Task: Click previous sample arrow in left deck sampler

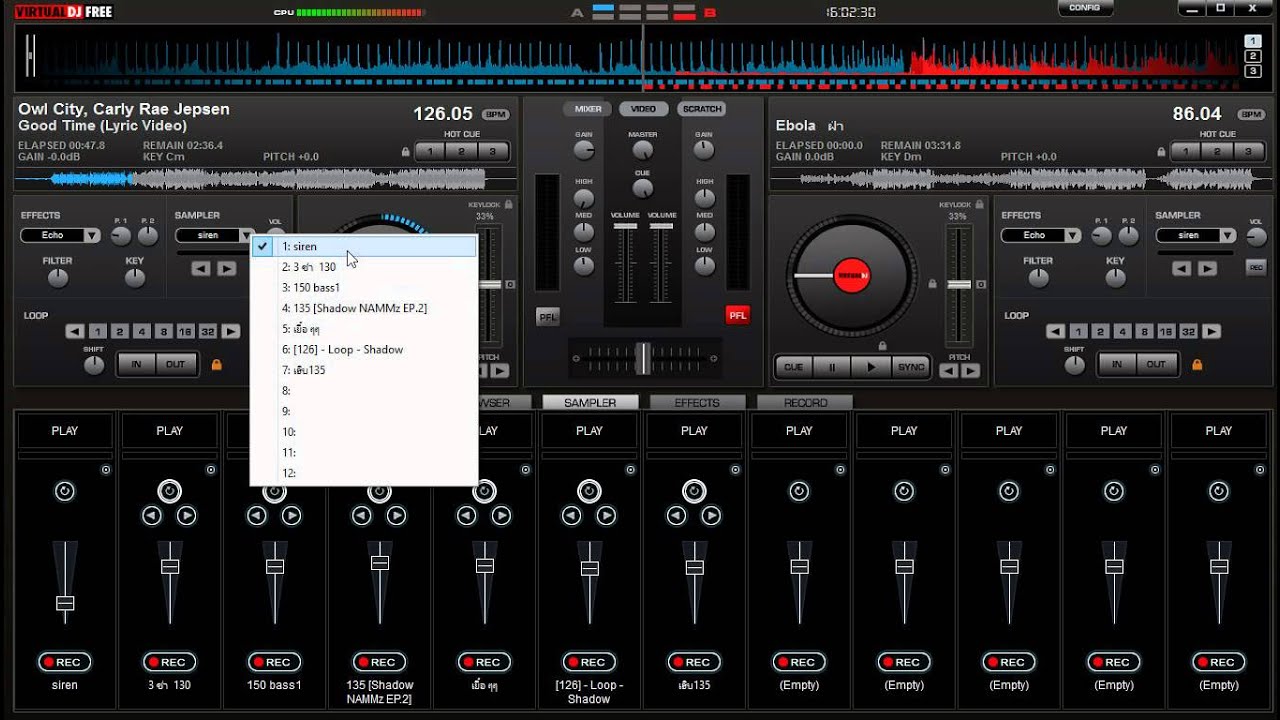Action: point(201,268)
